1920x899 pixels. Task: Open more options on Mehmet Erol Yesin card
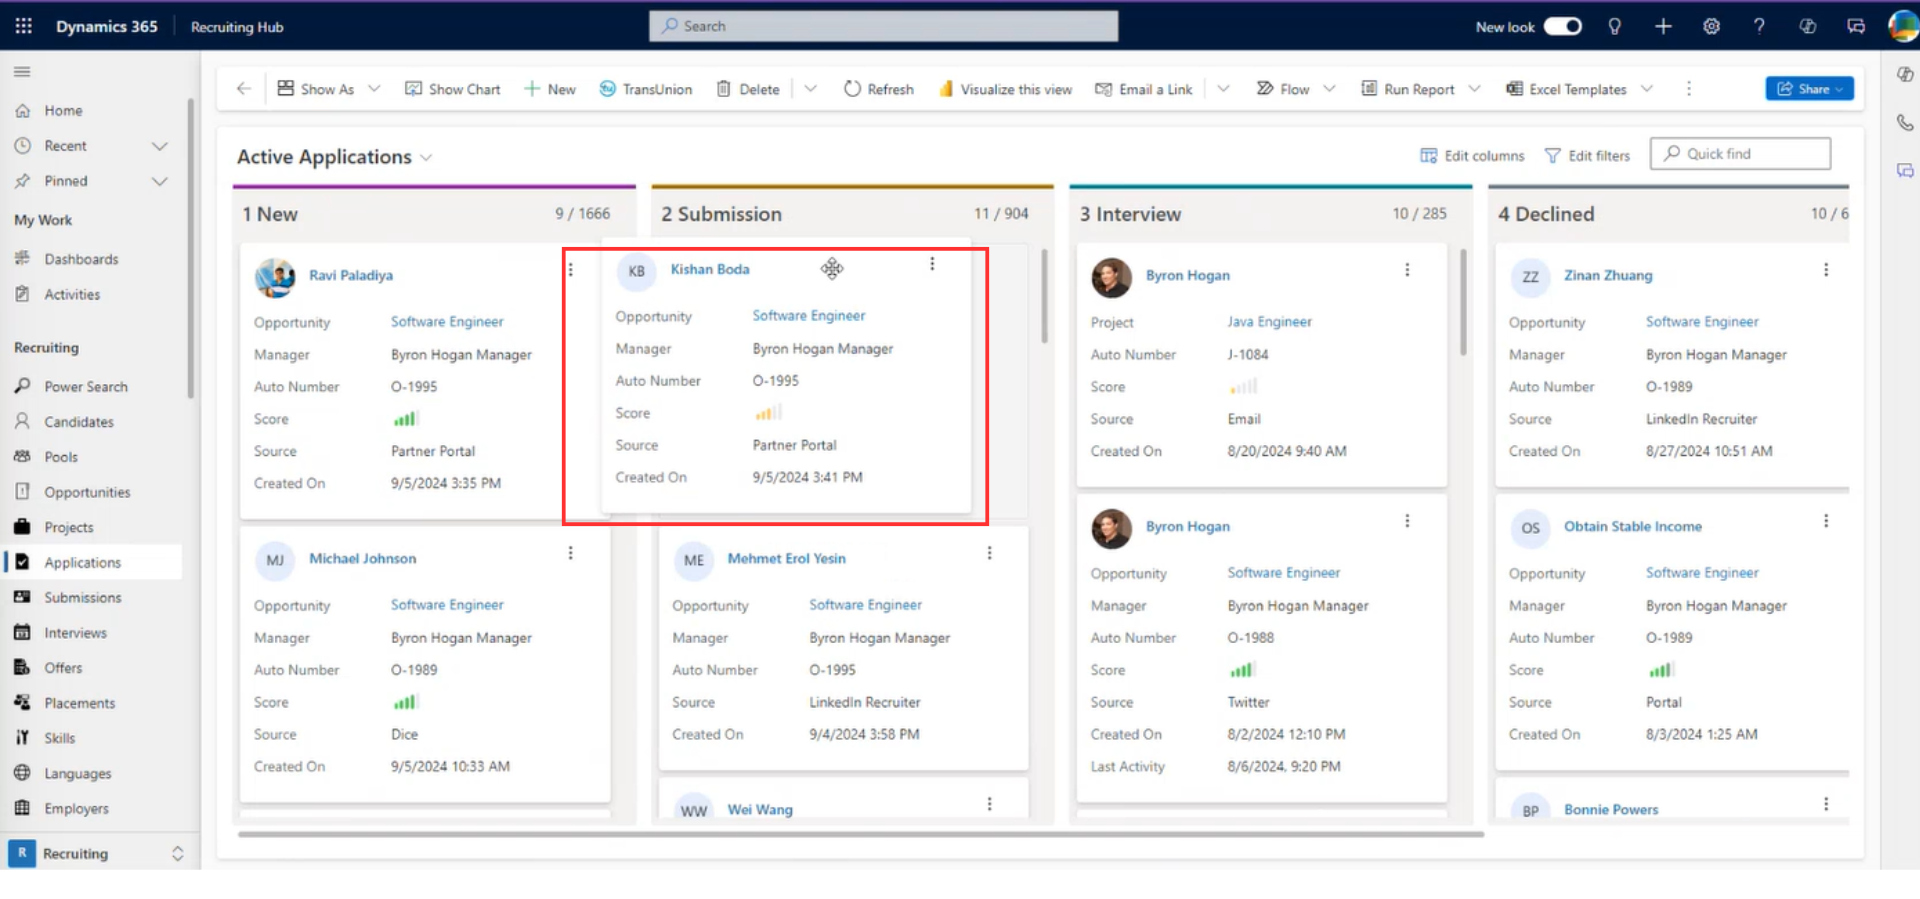(989, 553)
